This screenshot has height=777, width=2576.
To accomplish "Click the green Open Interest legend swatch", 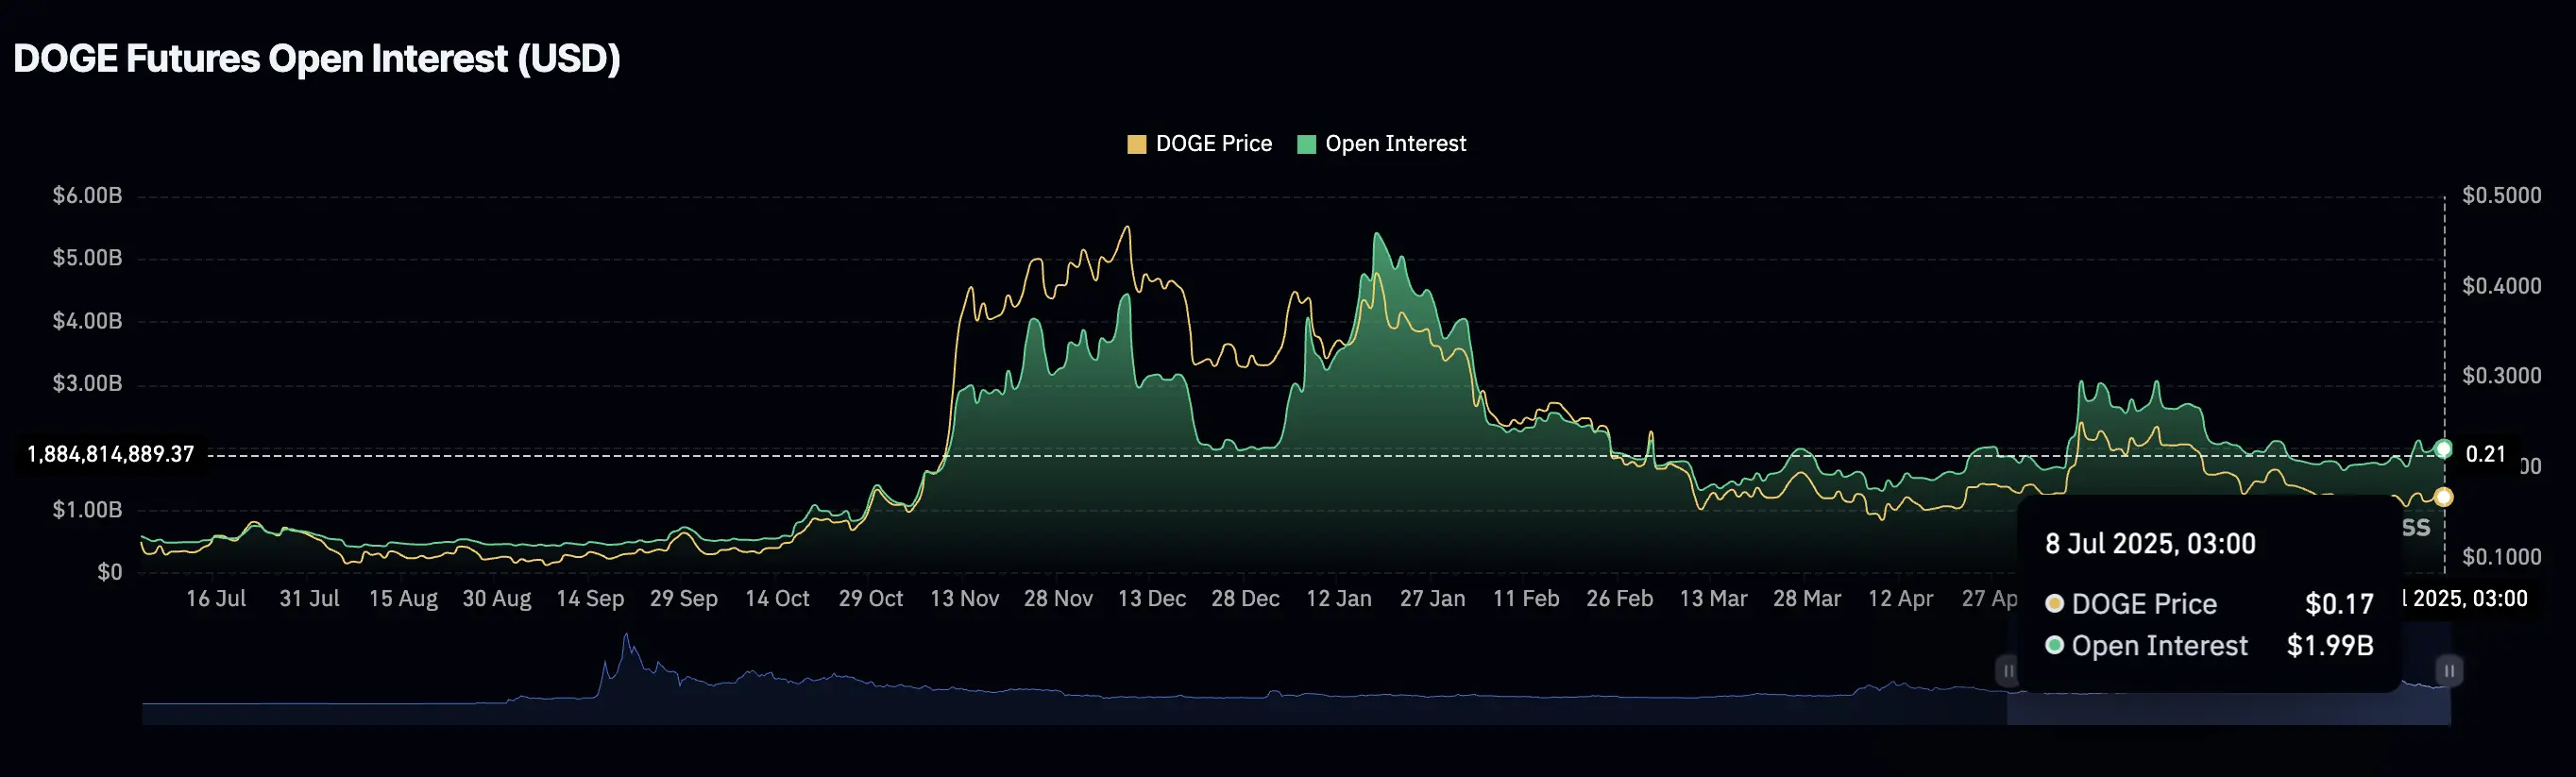I will 1306,144.
